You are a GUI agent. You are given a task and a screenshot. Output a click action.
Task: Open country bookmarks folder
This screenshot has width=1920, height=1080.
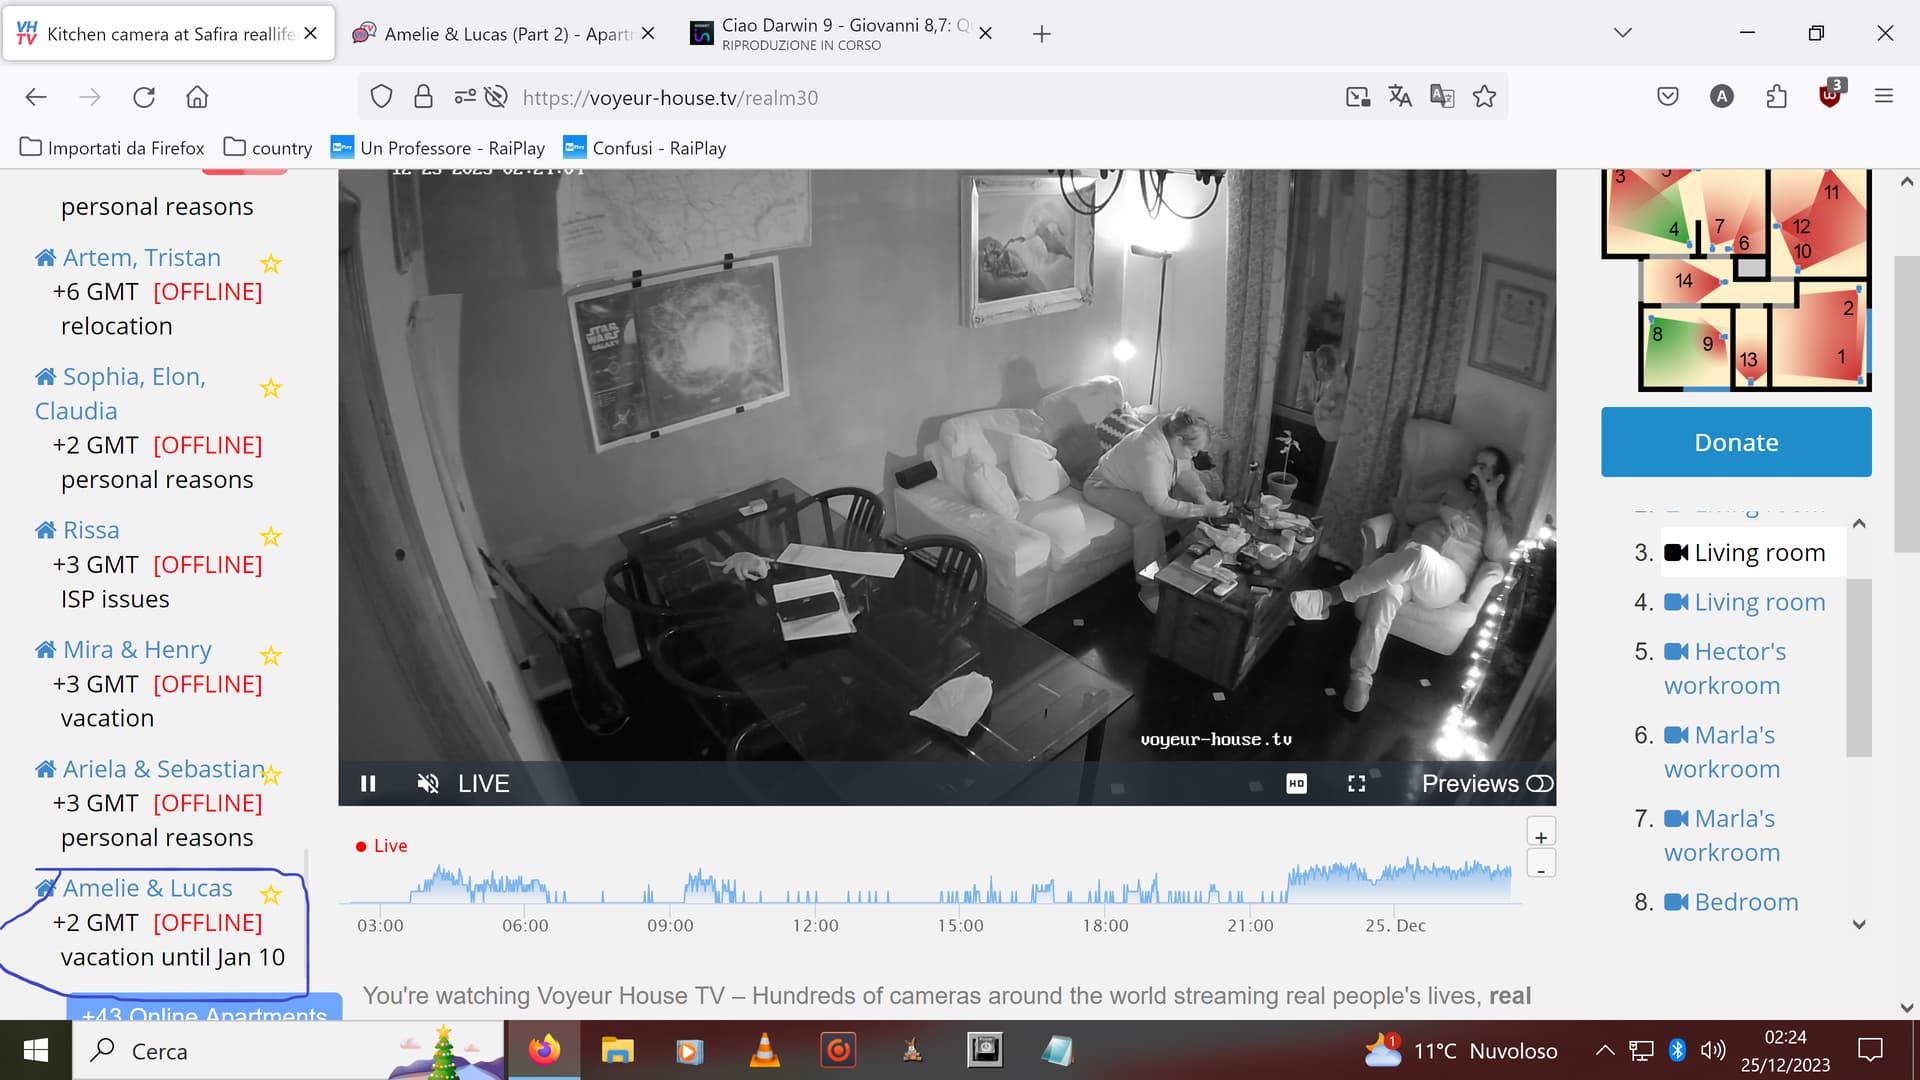[x=268, y=148]
